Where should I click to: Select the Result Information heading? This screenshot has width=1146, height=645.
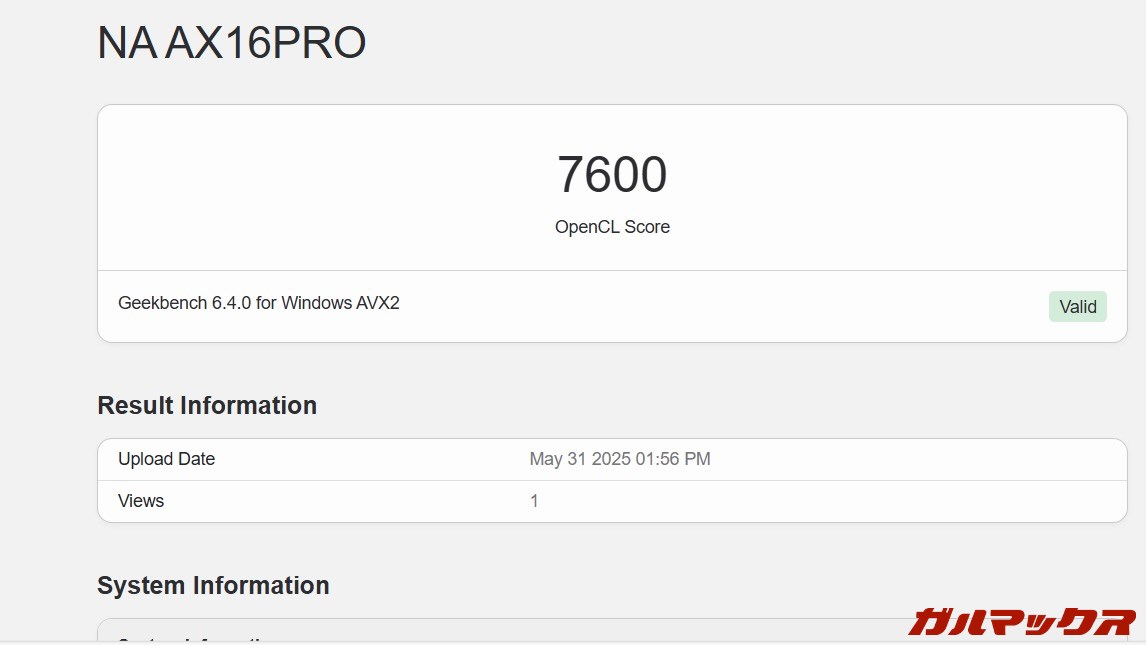click(207, 405)
